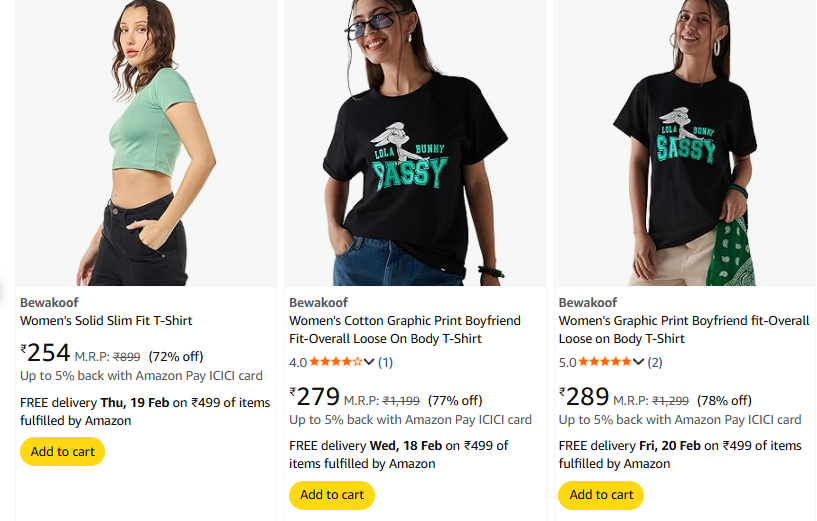Click the ₹289 price
Viewport: 817px width, 521px height.
click(x=584, y=397)
